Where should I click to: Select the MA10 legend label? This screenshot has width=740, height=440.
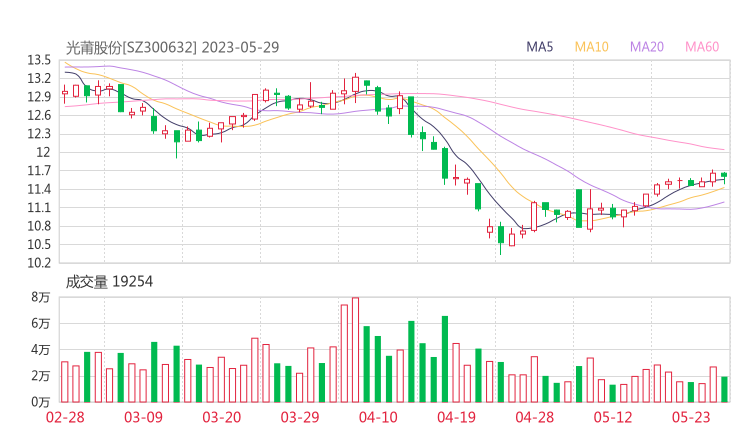click(x=591, y=47)
